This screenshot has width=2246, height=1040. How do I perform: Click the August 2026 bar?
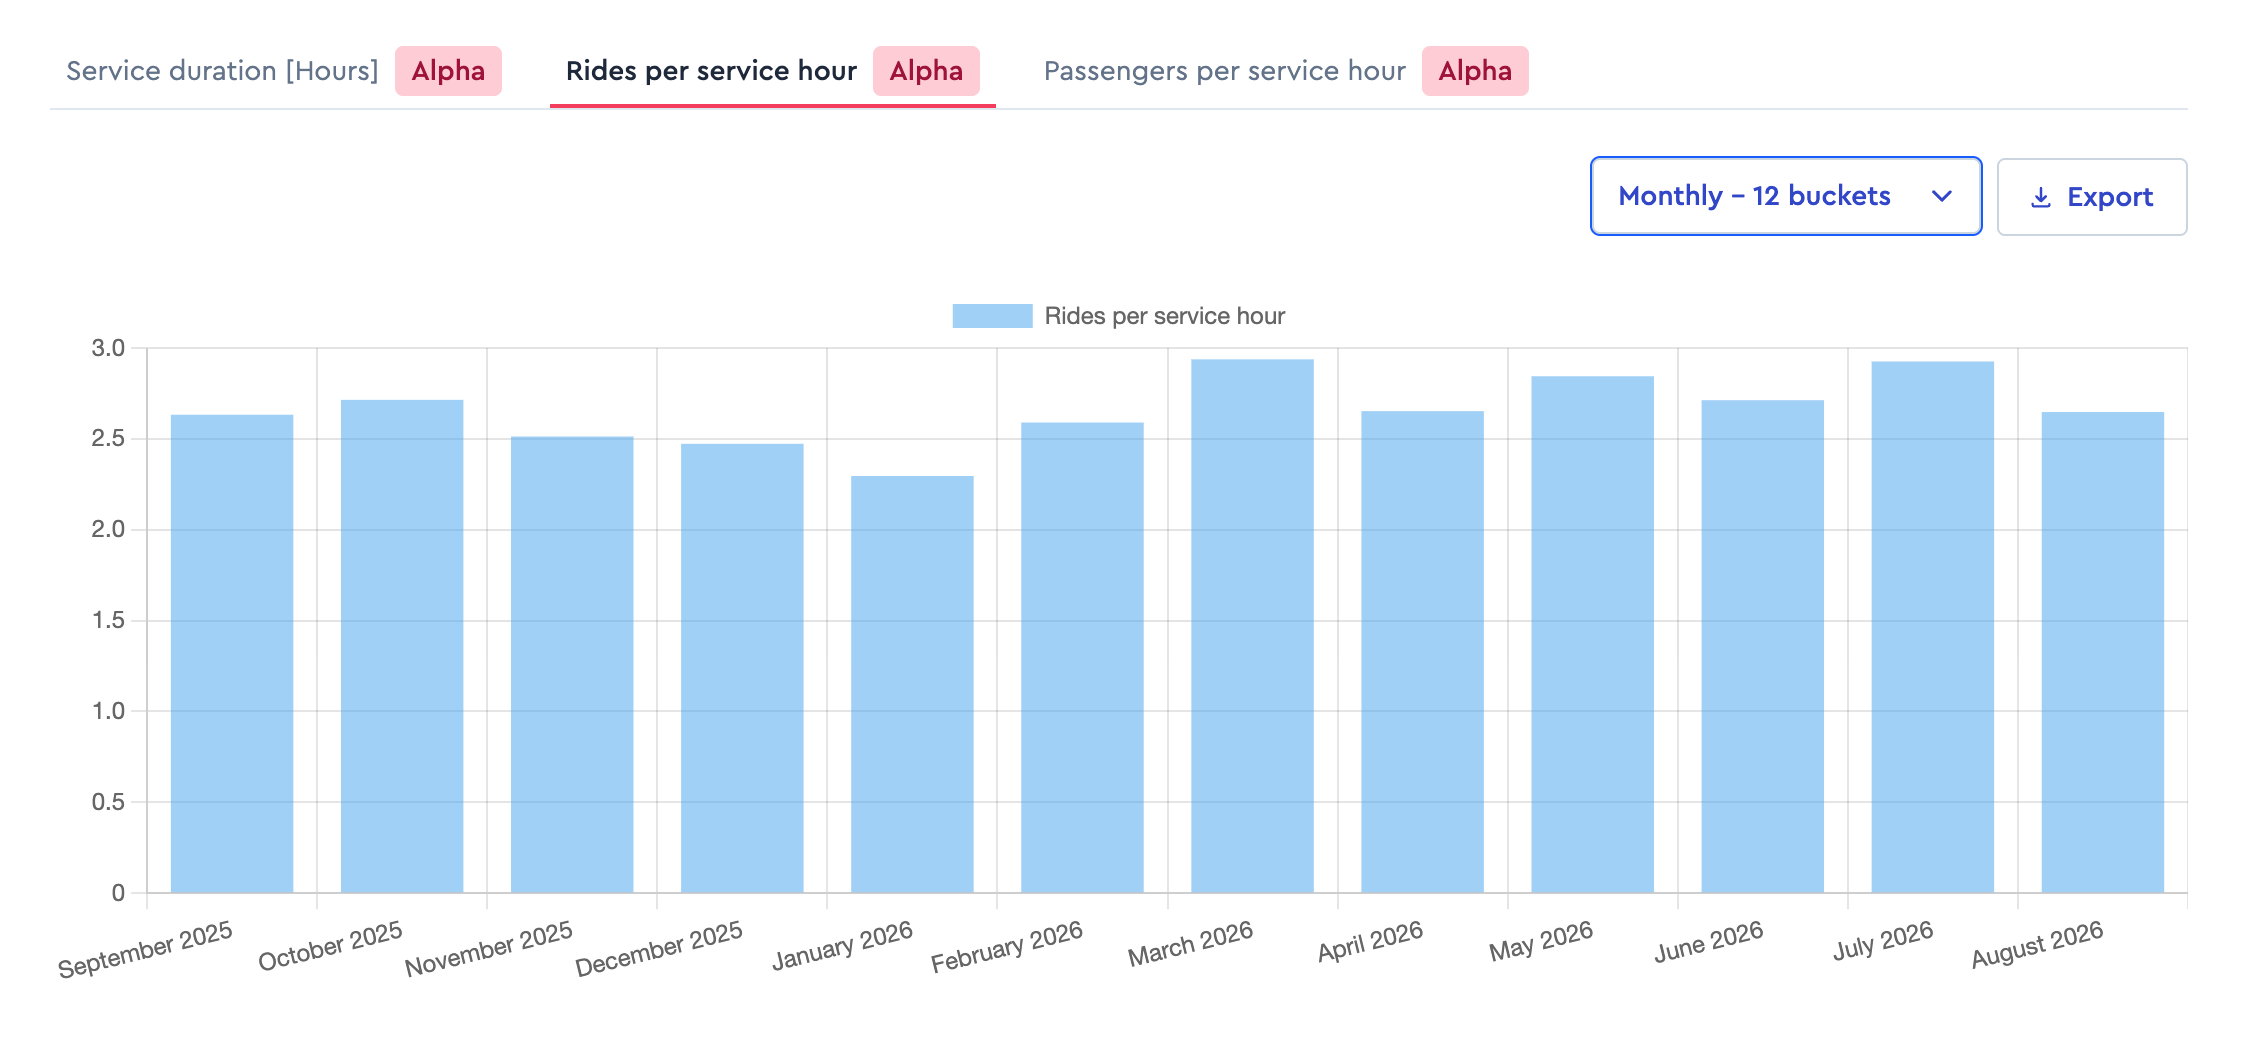click(x=2102, y=652)
